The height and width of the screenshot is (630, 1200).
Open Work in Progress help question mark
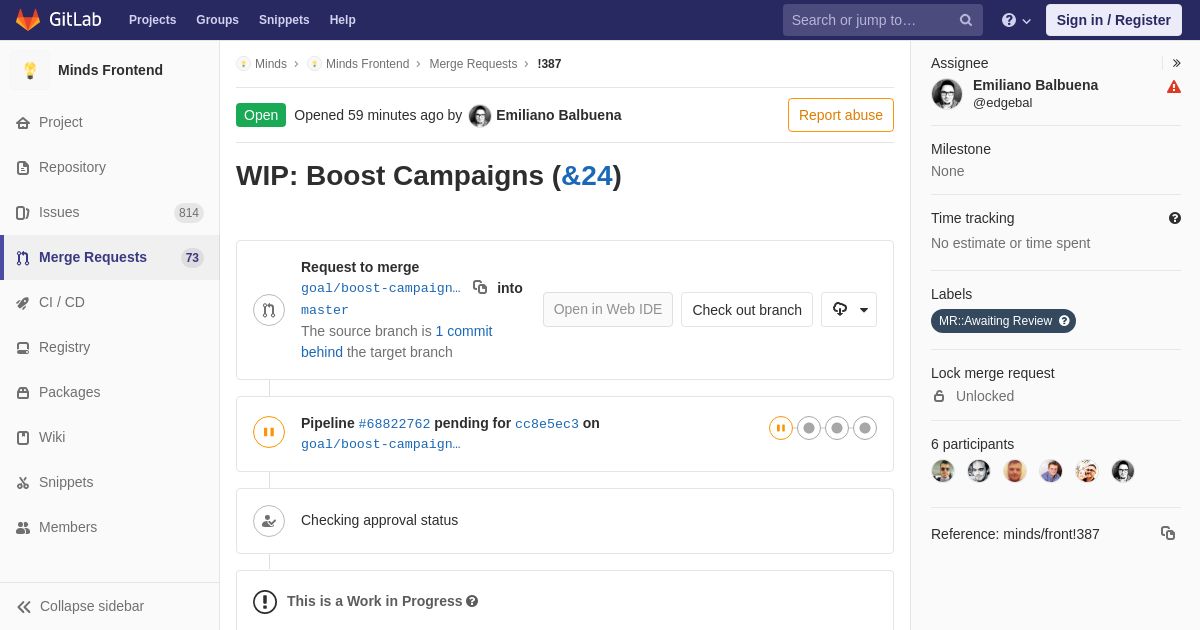[472, 601]
